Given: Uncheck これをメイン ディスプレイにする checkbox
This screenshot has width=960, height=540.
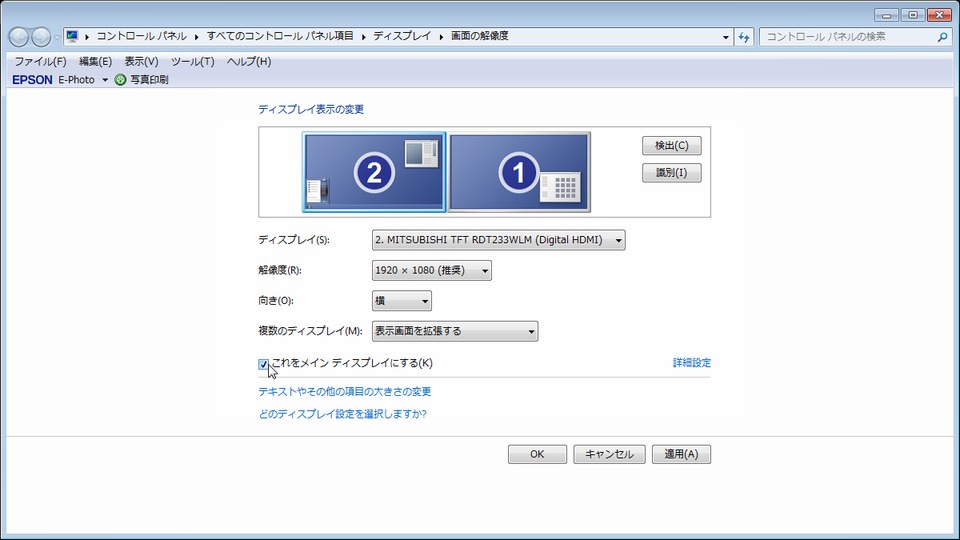Looking at the screenshot, I should pyautogui.click(x=264, y=364).
